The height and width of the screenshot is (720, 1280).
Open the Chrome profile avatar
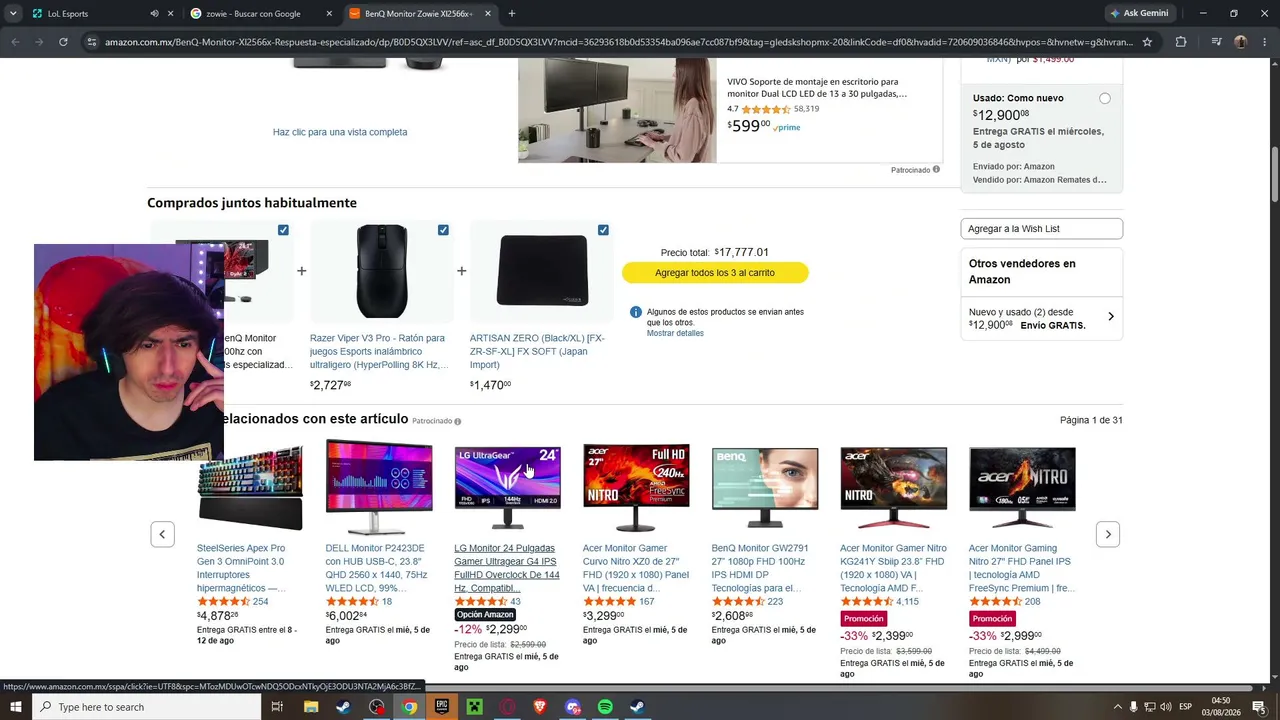tap(1241, 42)
